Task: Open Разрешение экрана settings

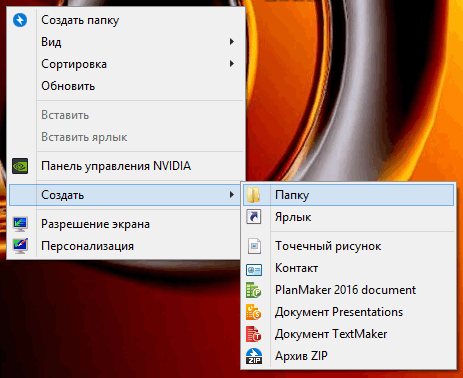Action: (126, 224)
